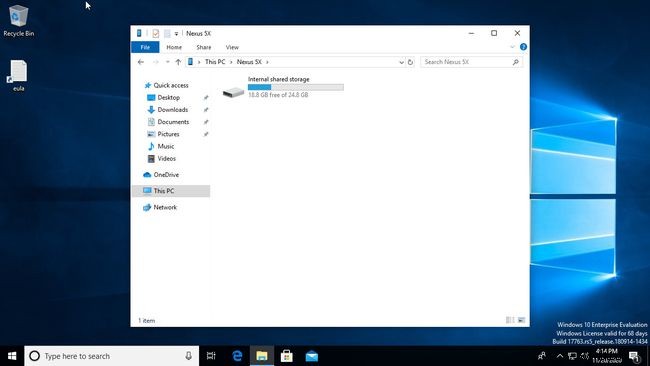The width and height of the screenshot is (650, 366).
Task: Click the New folder quick access toolbar icon
Action: [167, 33]
